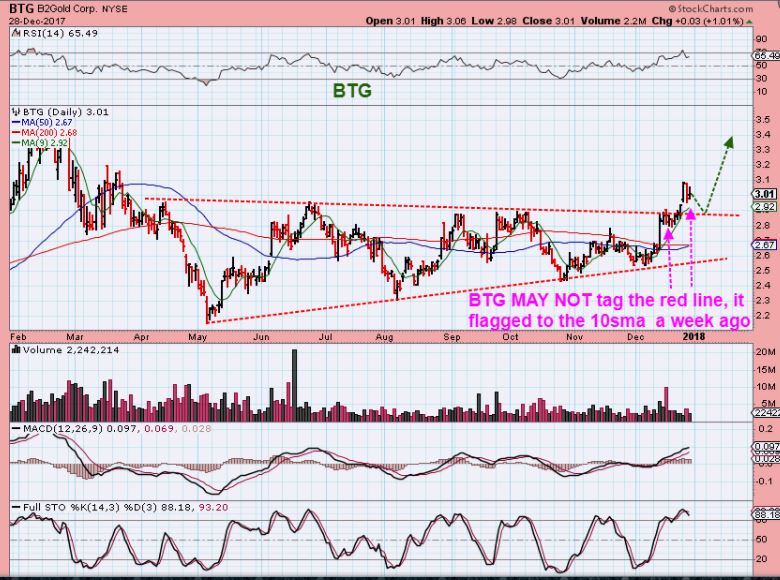Click the Volume 2.2M header value
The width and height of the screenshot is (780, 580).
coord(613,21)
